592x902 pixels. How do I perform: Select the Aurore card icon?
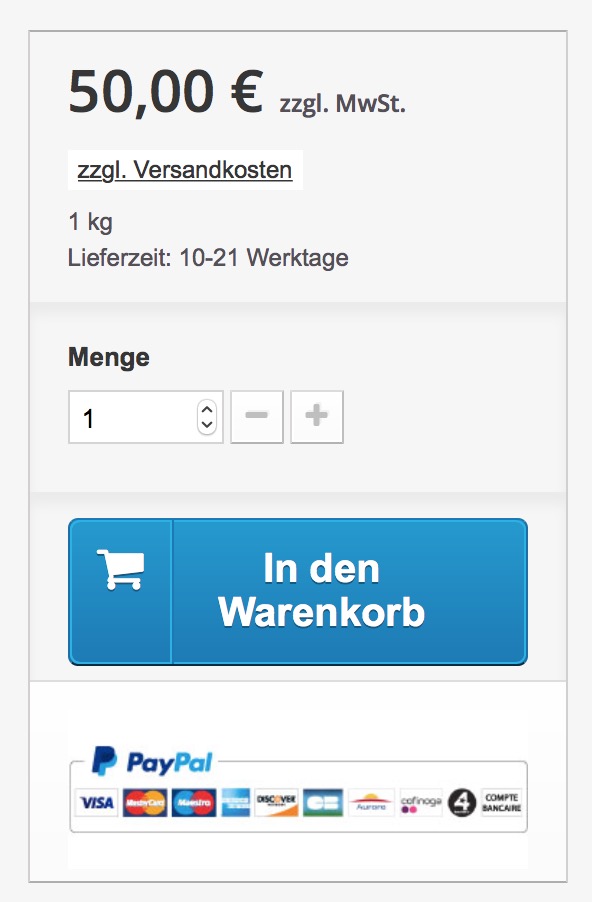click(371, 802)
